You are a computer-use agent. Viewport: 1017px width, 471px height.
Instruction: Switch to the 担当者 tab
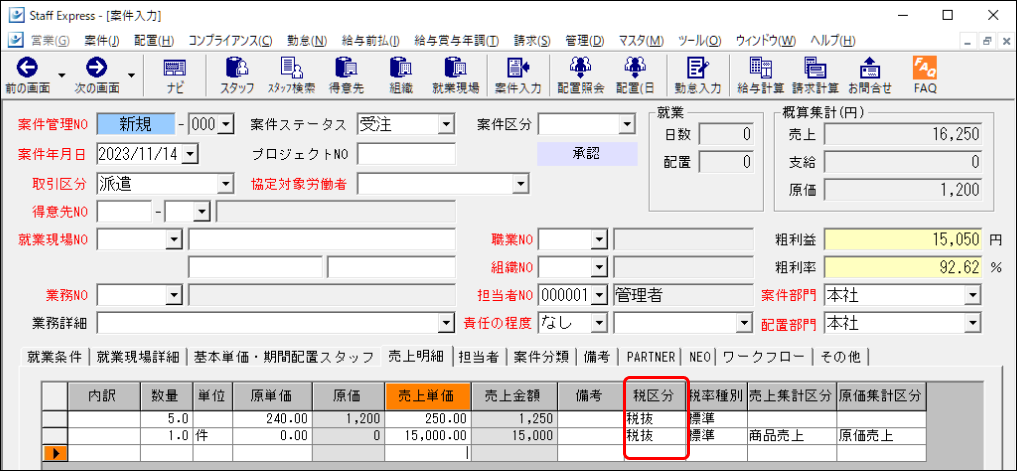[x=478, y=356]
